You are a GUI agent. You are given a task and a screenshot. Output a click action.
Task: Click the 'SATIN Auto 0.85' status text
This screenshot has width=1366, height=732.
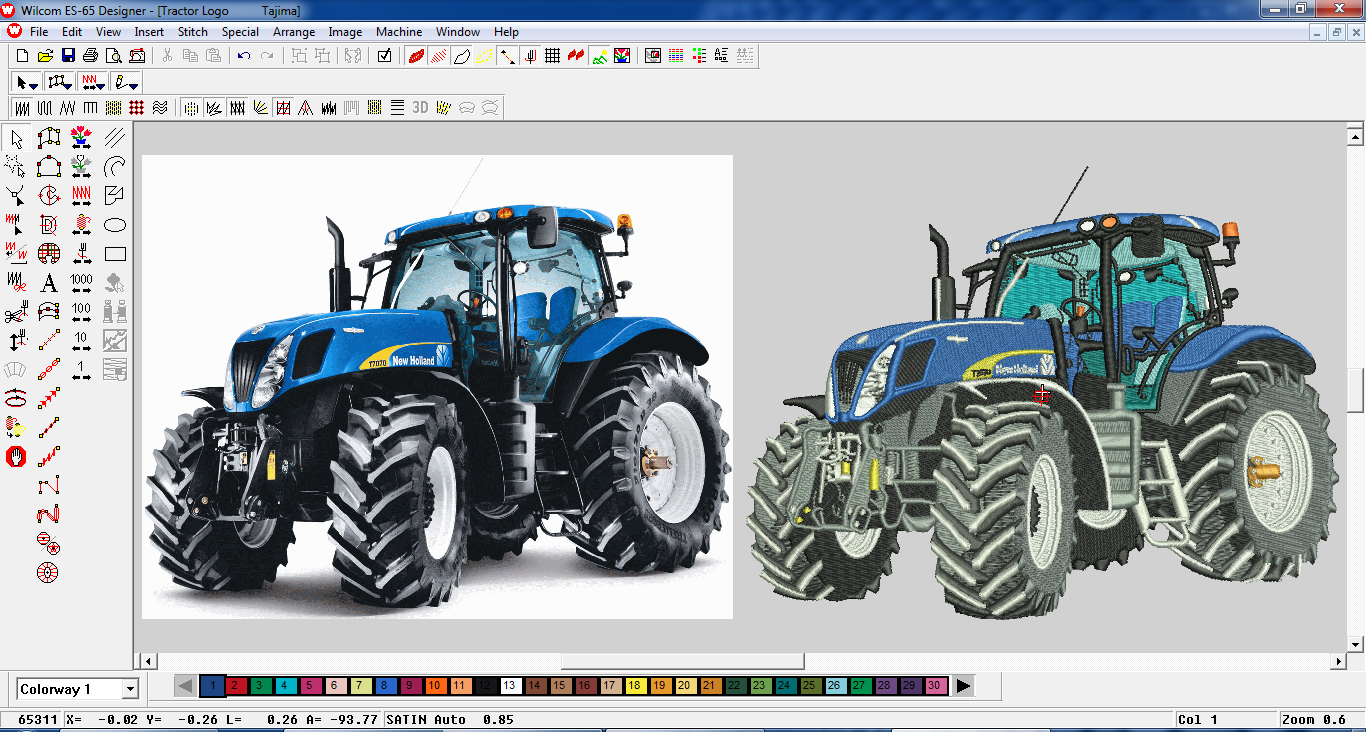pyautogui.click(x=450, y=719)
